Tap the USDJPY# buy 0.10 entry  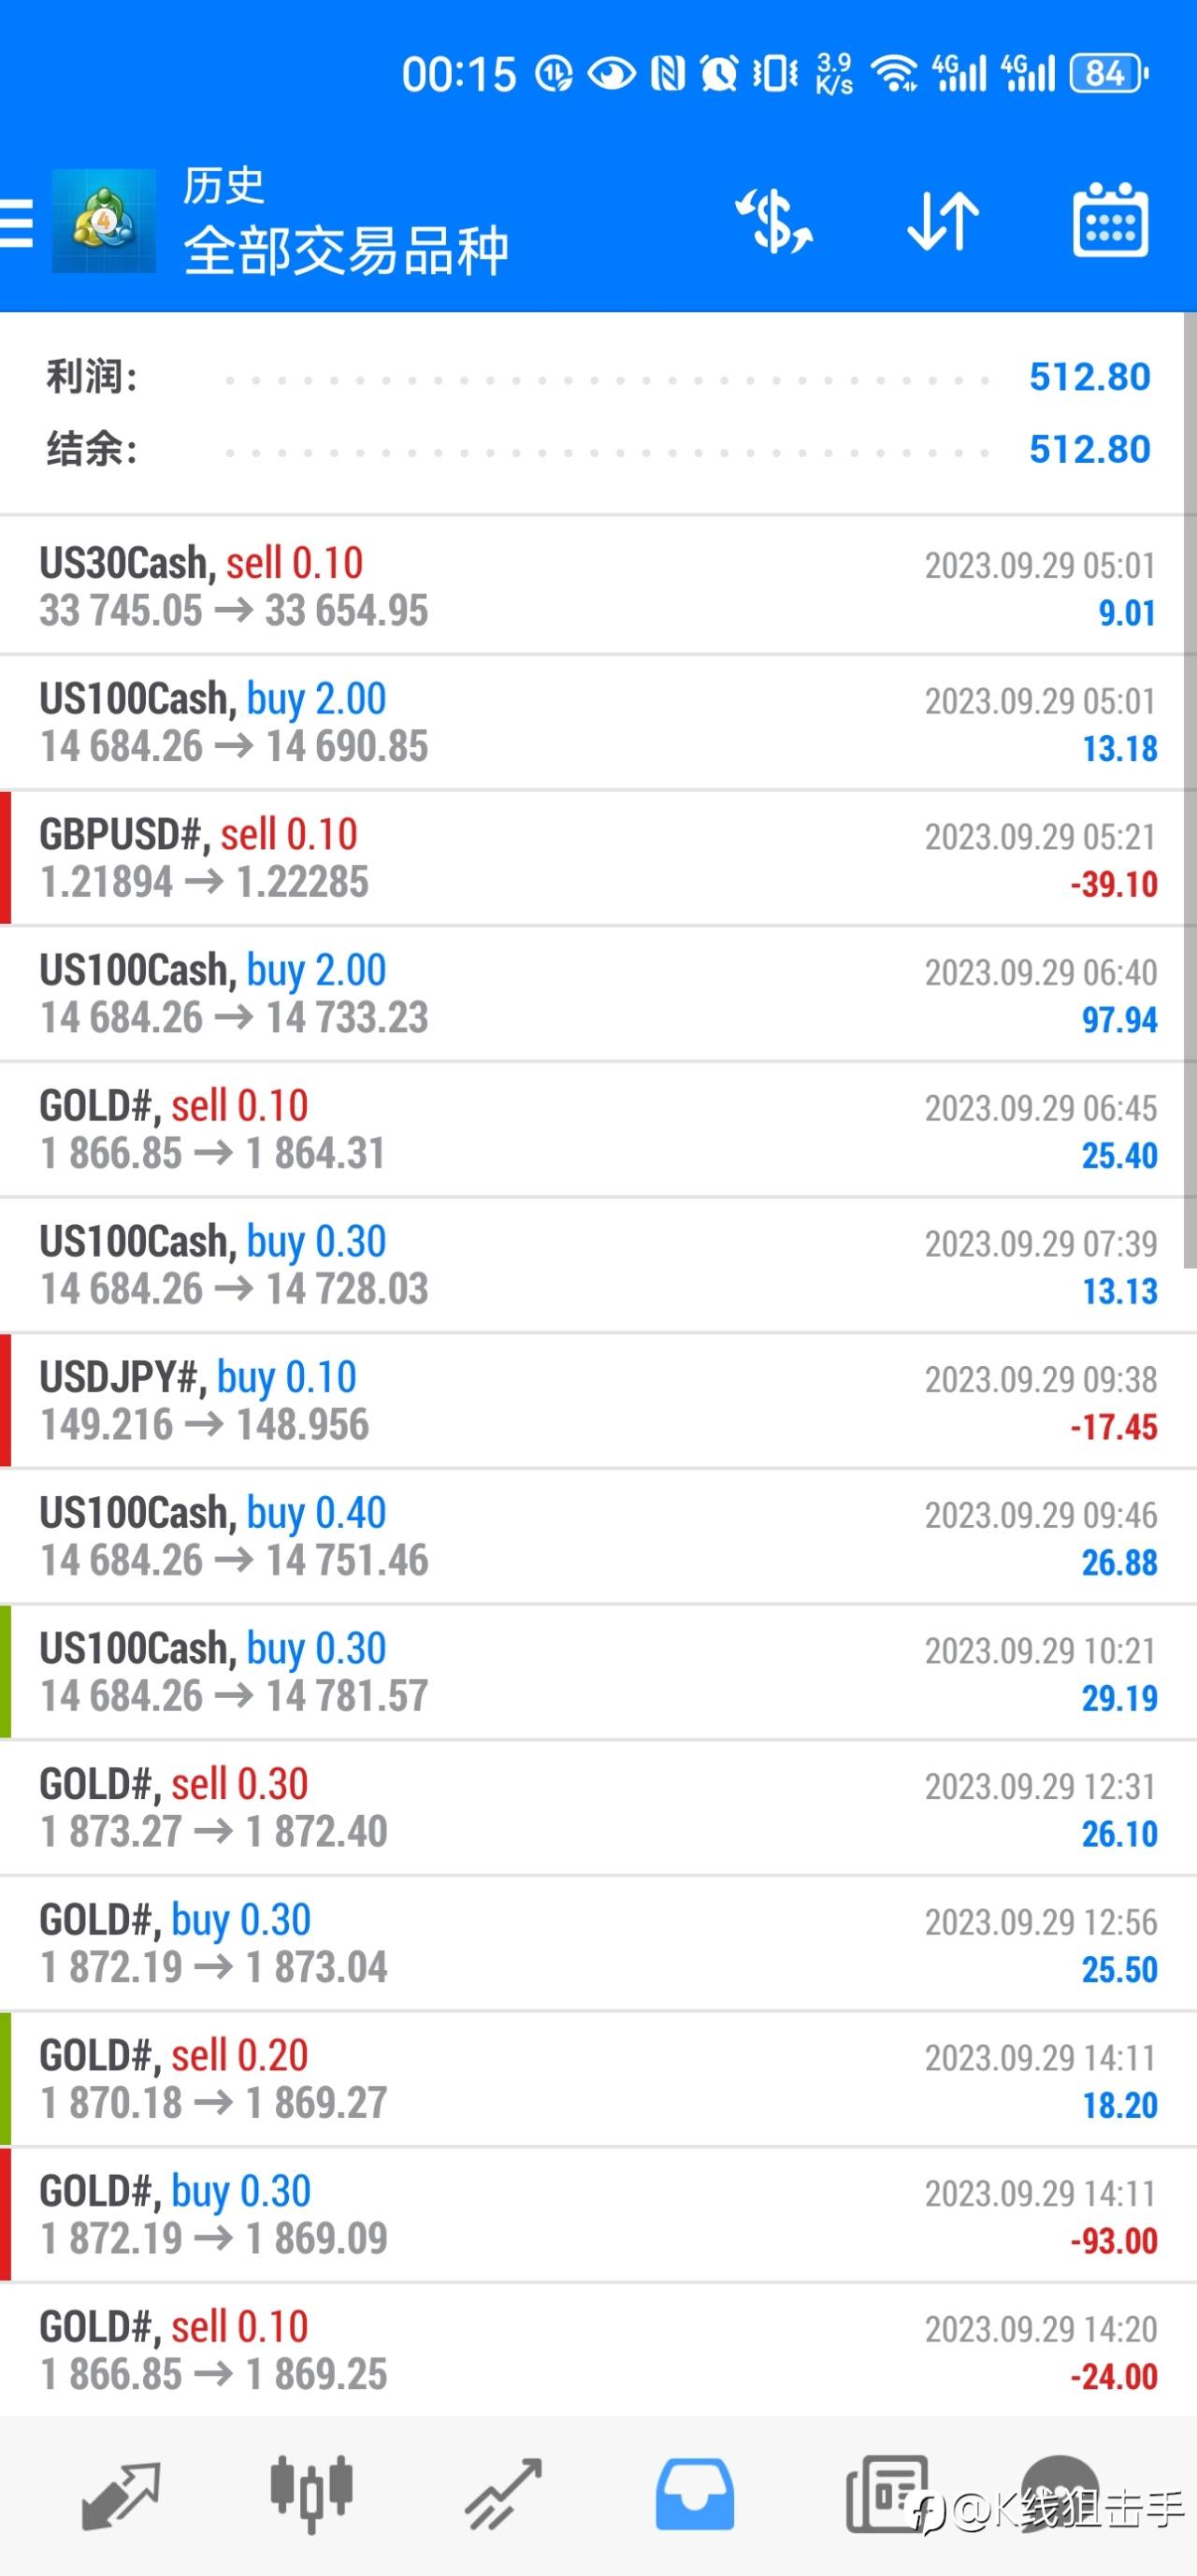[598, 1401]
